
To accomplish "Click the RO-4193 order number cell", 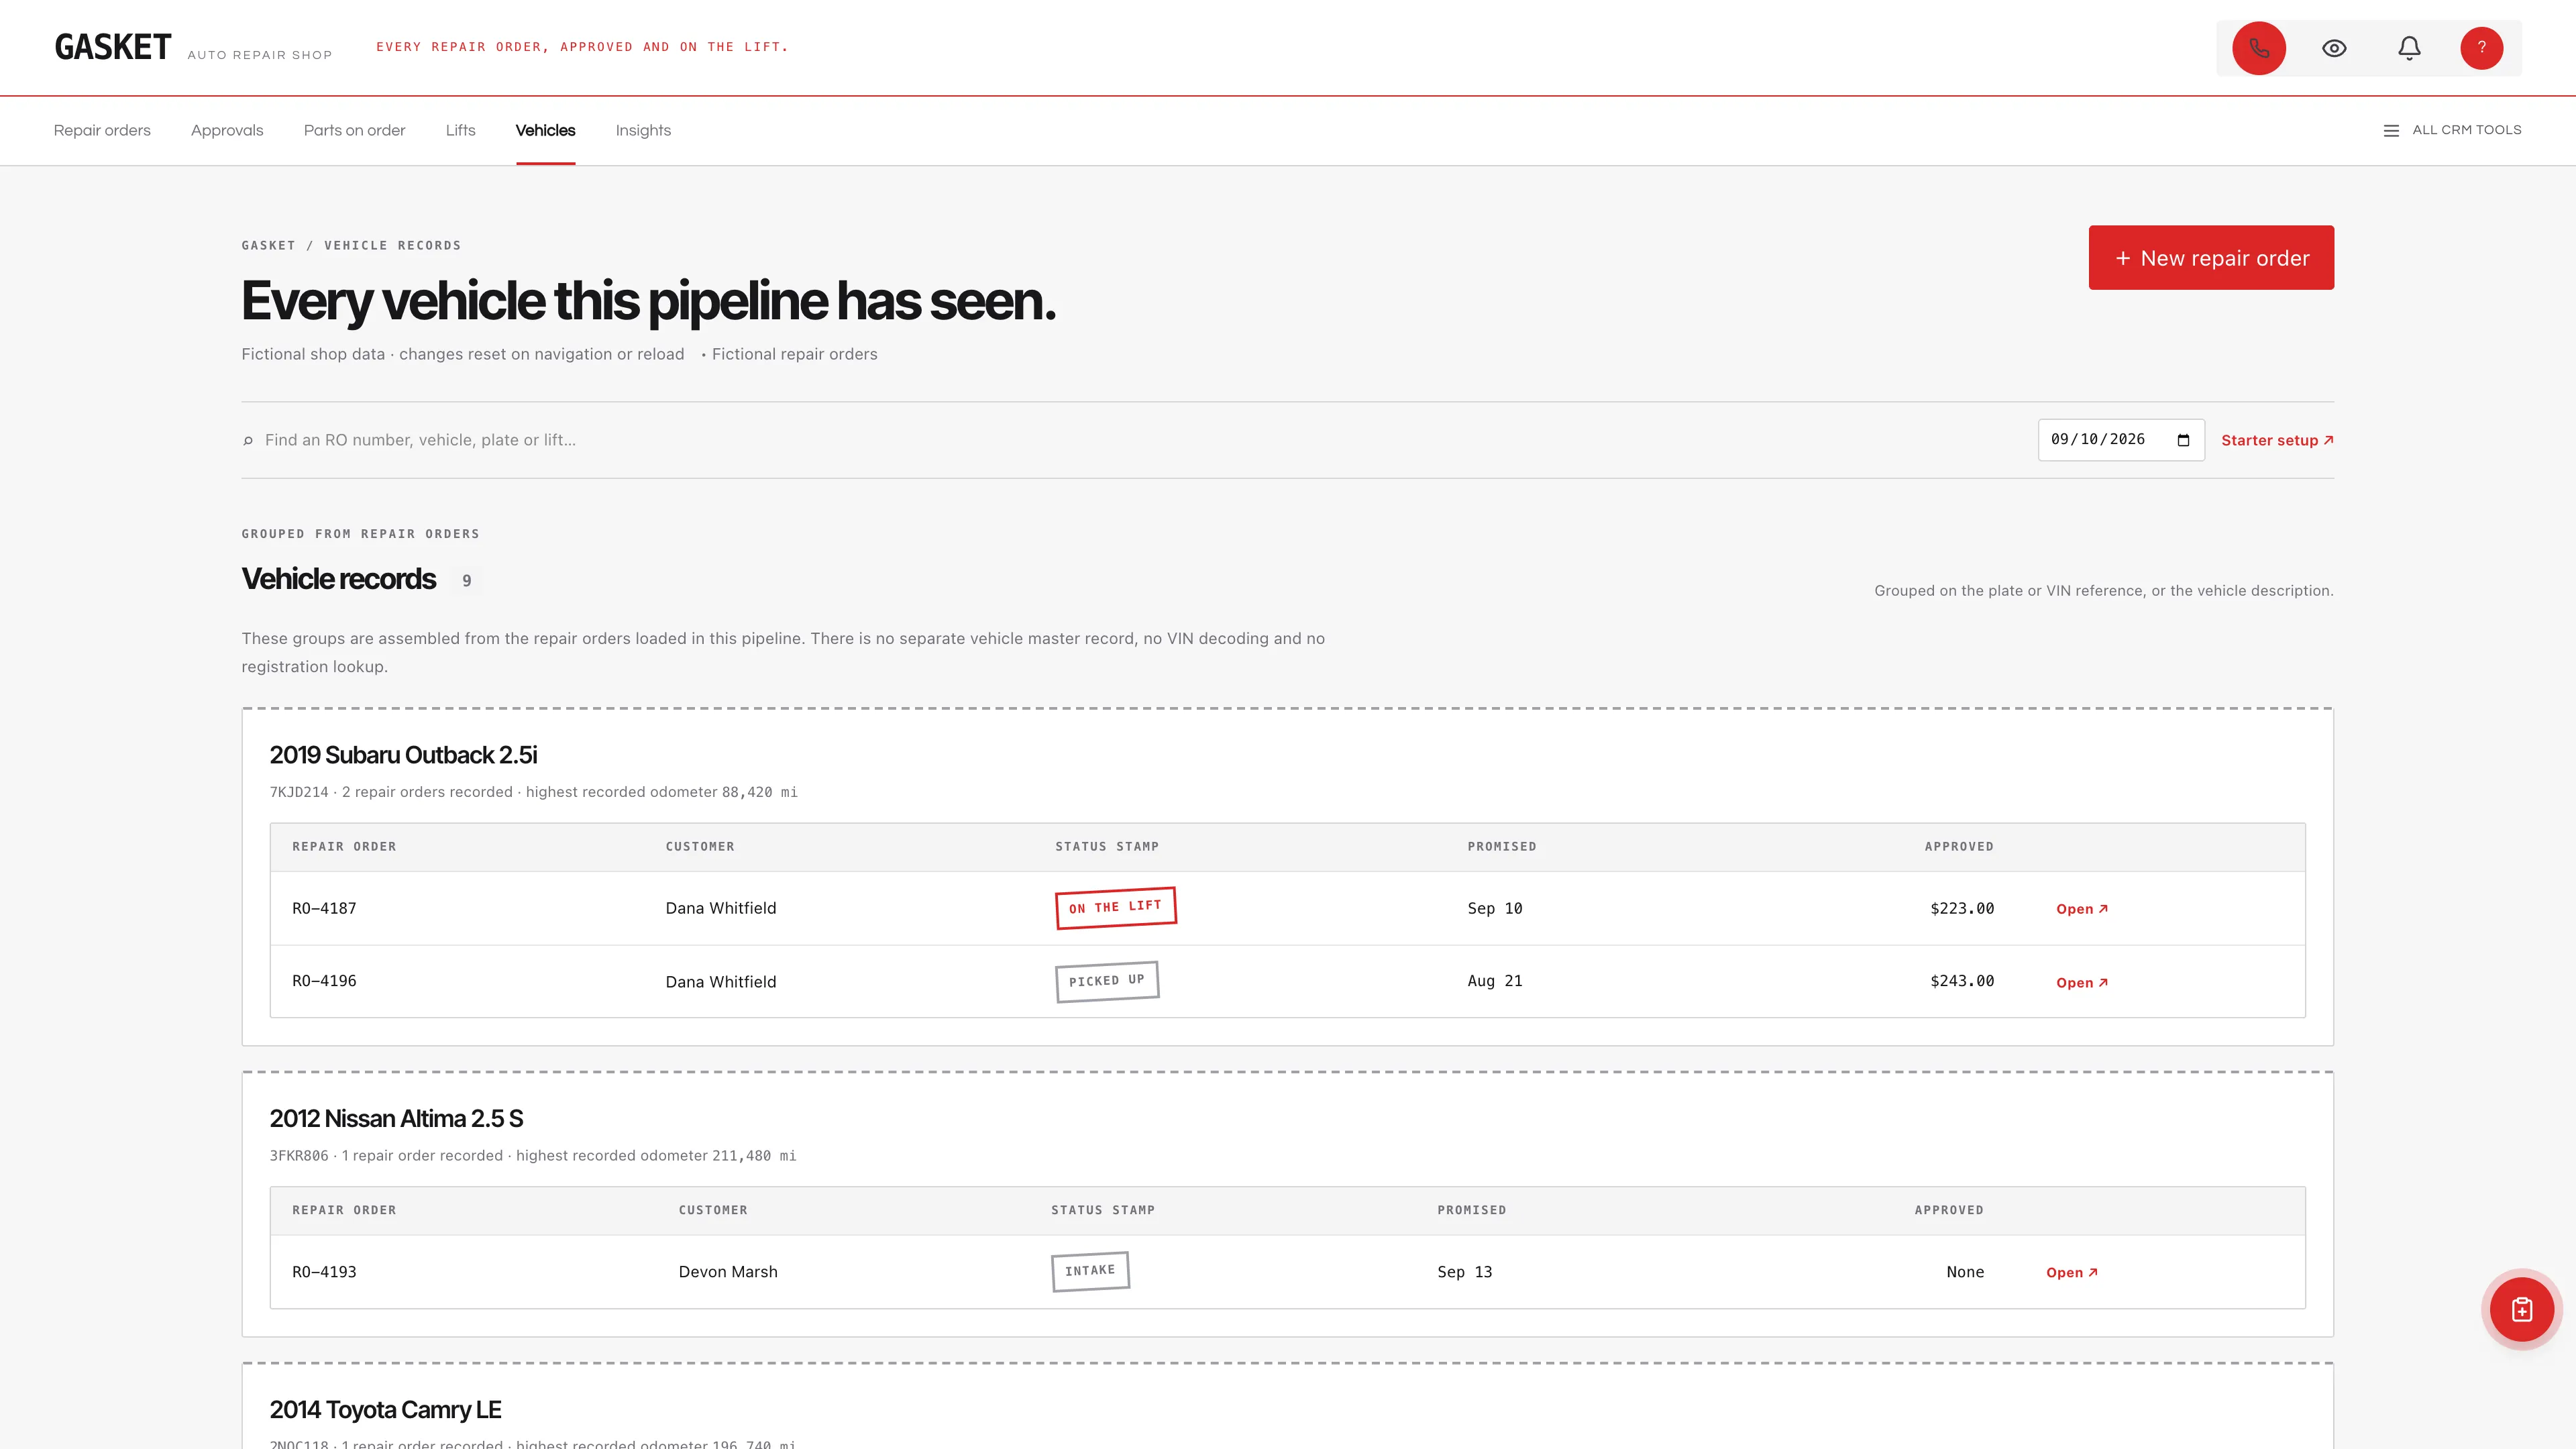I will (324, 1272).
